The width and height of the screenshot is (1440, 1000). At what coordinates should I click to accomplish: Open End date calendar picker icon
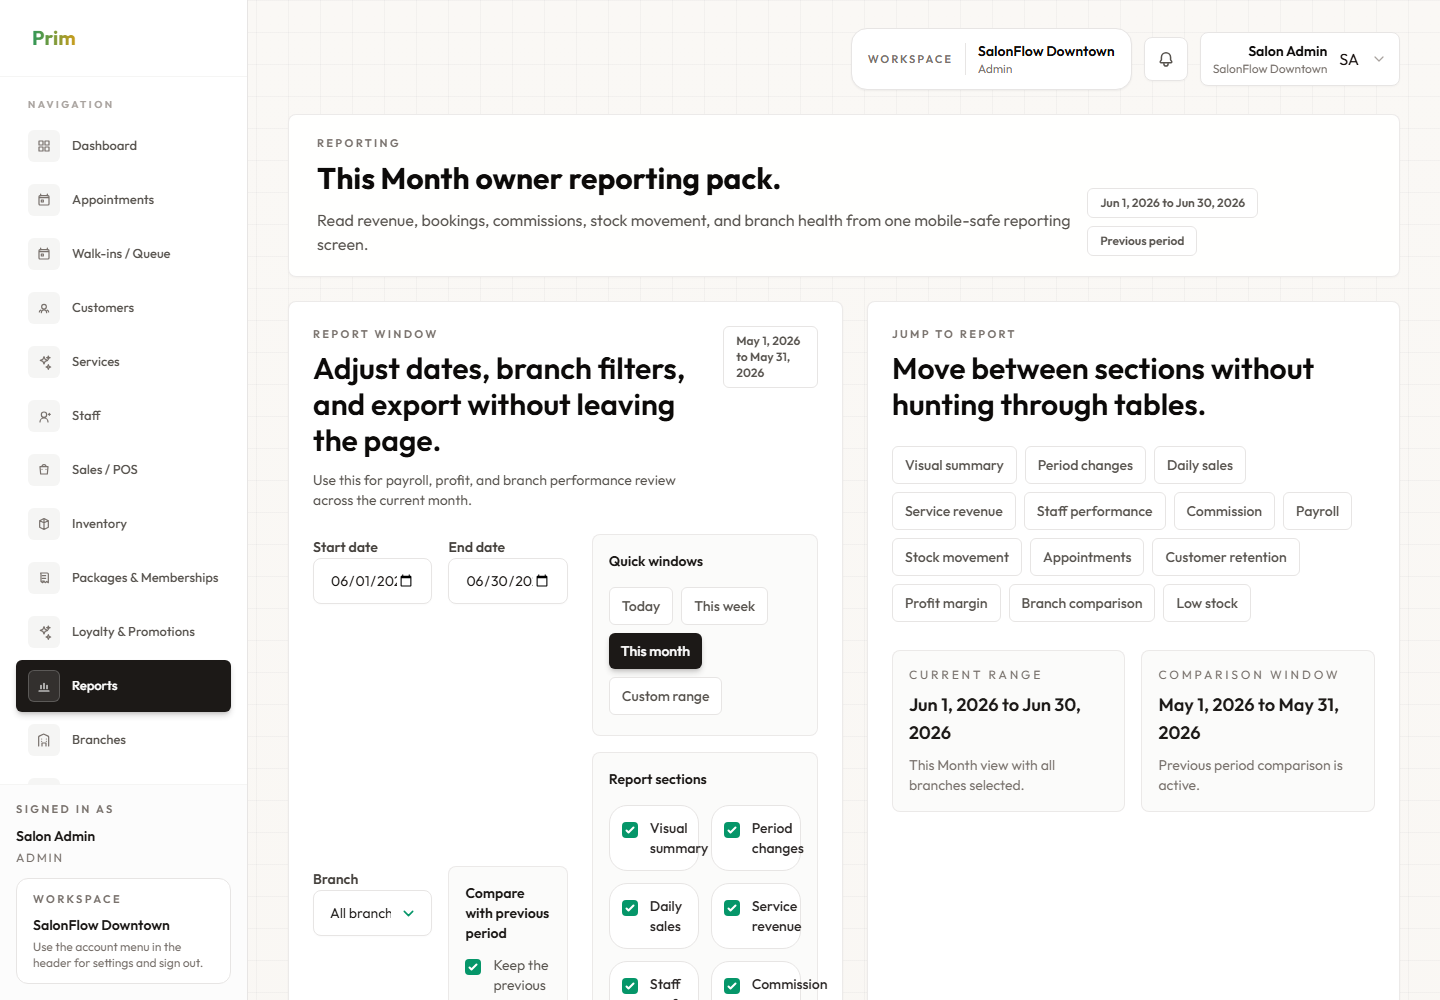coord(542,581)
